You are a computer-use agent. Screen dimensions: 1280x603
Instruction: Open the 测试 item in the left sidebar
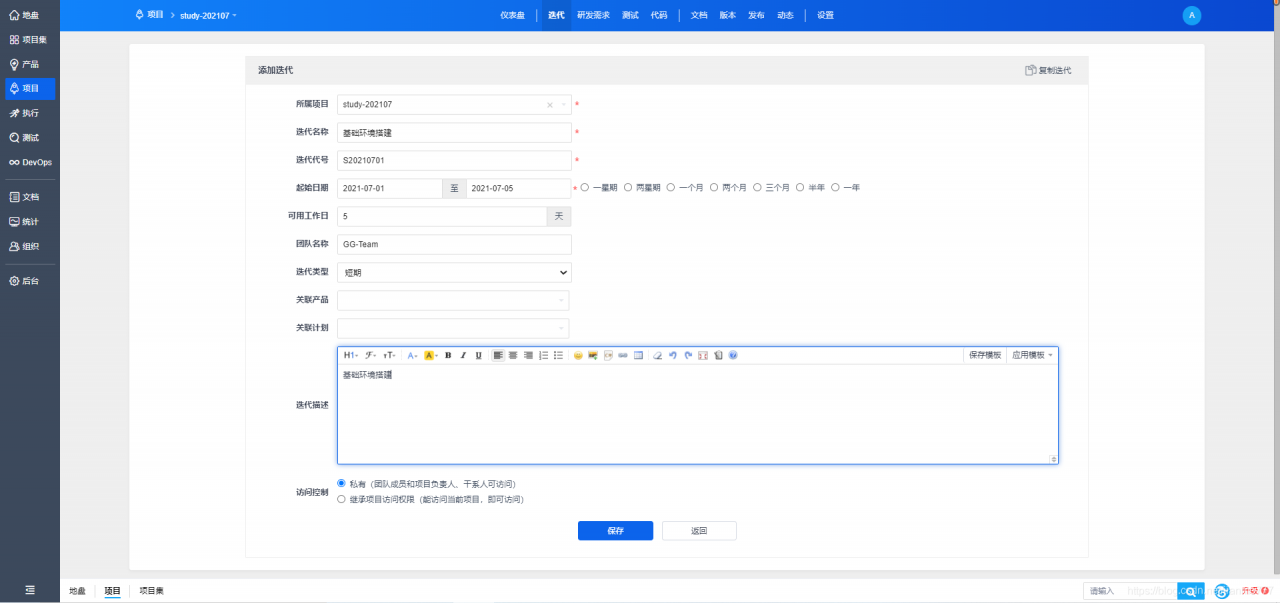(x=29, y=138)
